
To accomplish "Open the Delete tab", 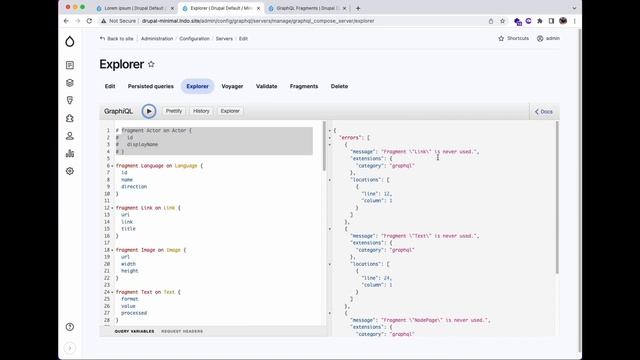I will coord(339,86).
